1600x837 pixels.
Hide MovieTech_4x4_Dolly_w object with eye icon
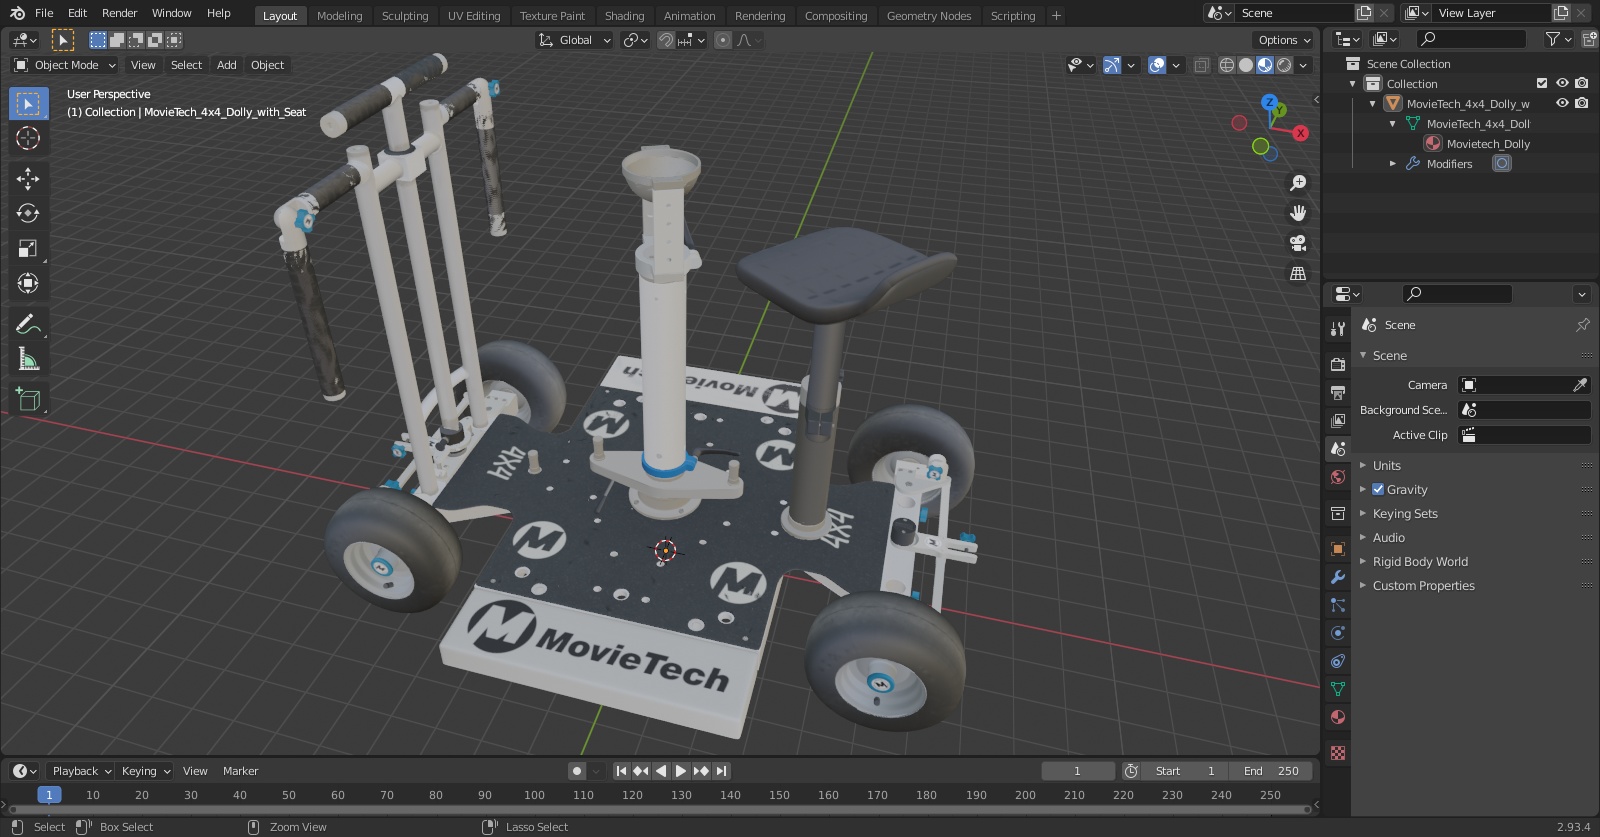point(1562,103)
